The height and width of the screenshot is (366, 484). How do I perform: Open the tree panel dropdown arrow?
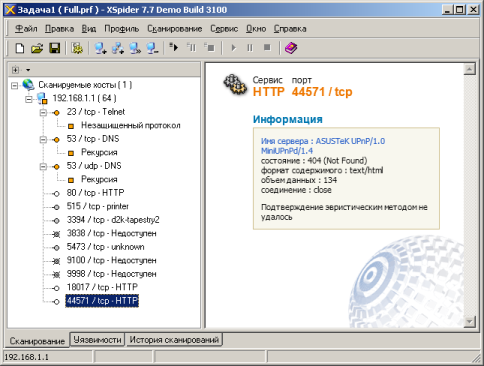(x=28, y=70)
